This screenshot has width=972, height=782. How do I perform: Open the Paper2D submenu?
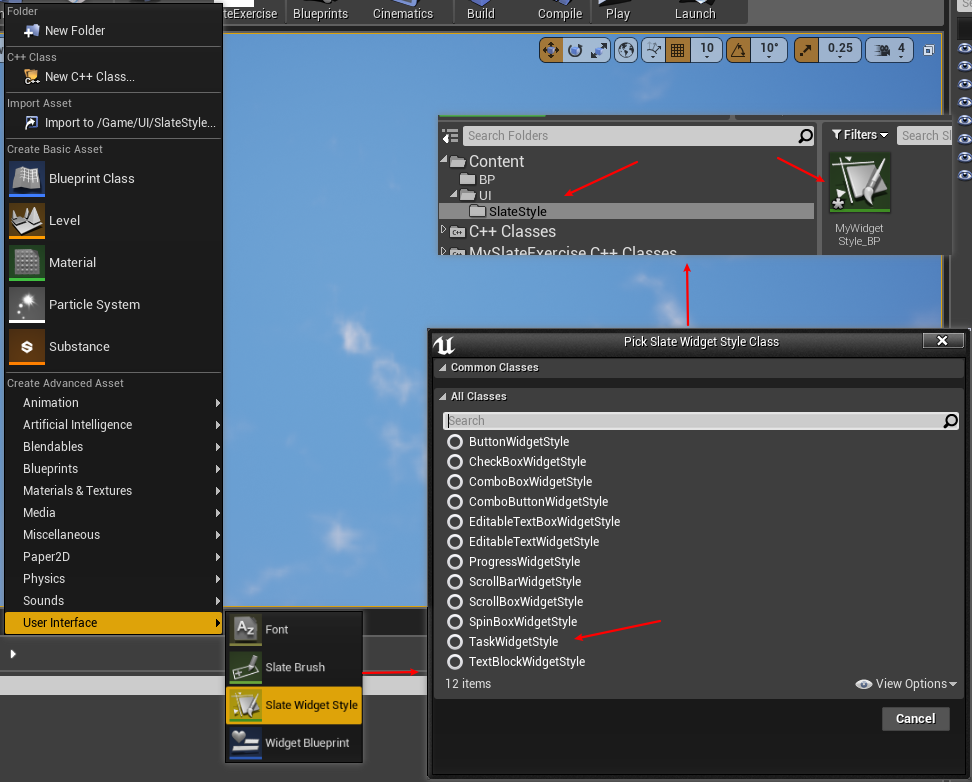tap(113, 557)
